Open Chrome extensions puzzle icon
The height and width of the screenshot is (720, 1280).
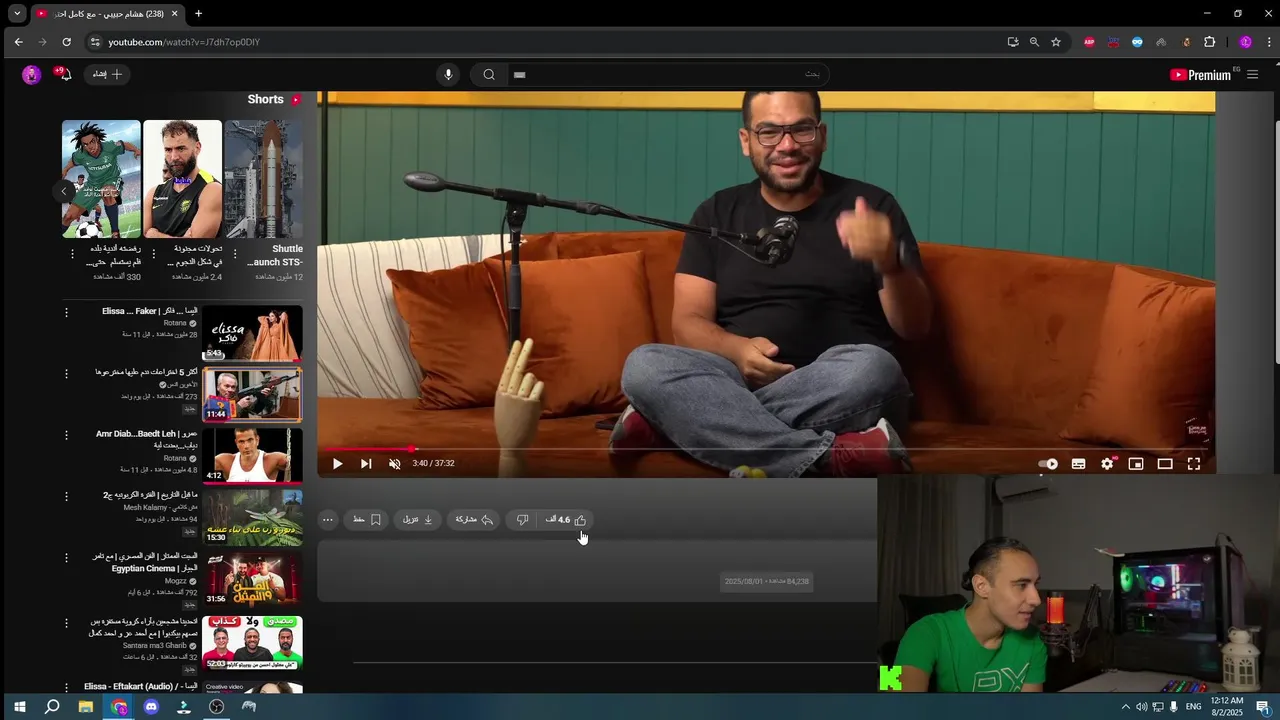[x=1209, y=42]
